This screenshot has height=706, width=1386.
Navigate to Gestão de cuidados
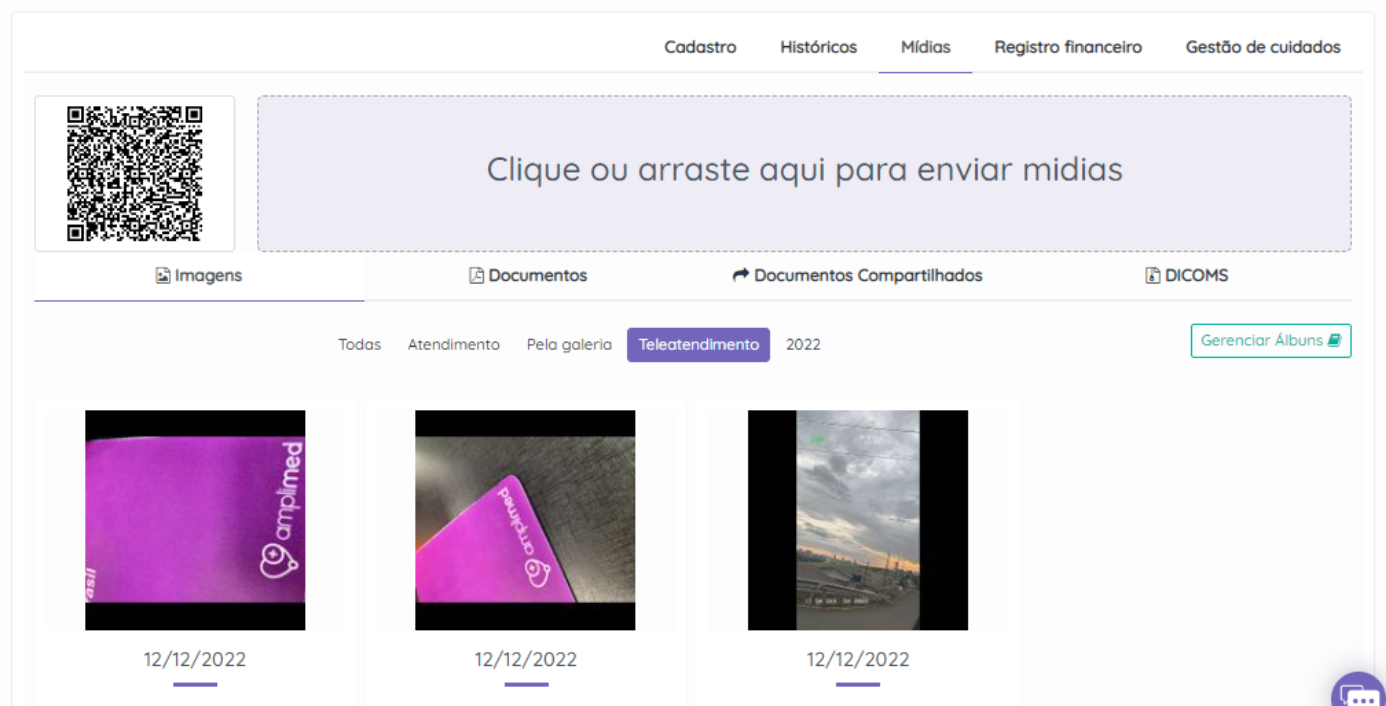(1262, 47)
